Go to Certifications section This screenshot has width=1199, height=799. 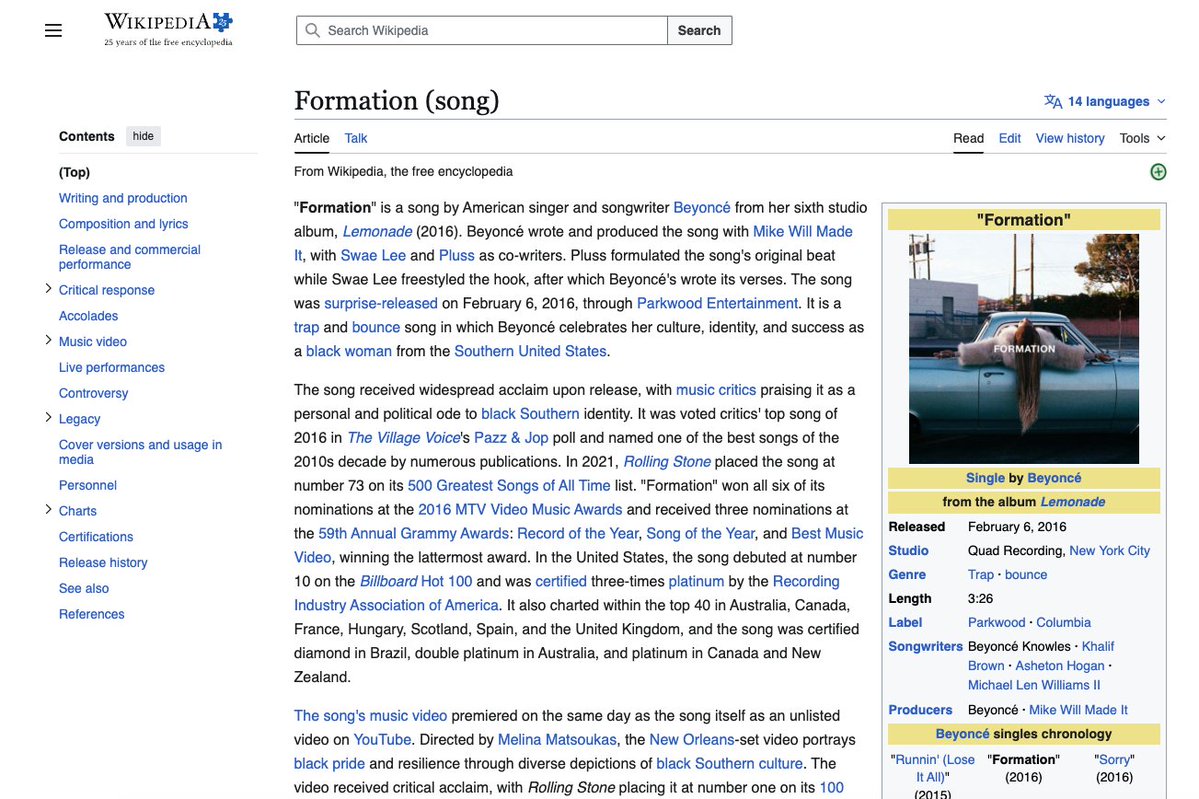coord(96,537)
